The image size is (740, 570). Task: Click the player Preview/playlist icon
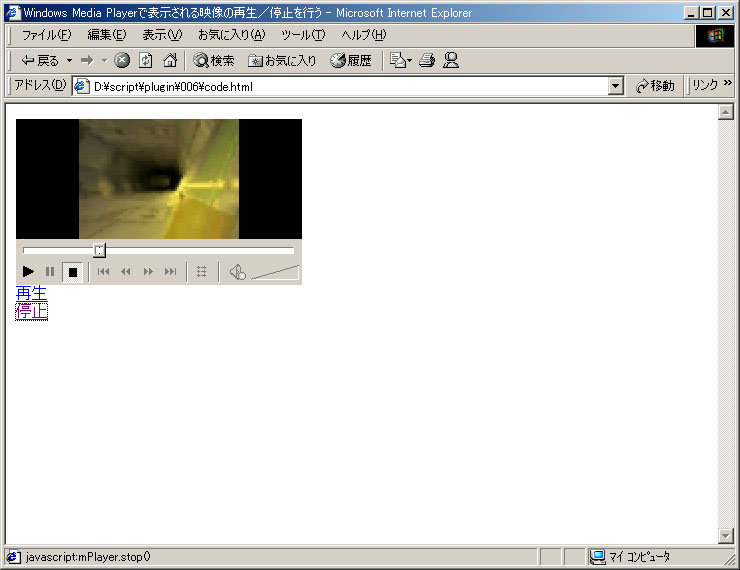point(202,272)
